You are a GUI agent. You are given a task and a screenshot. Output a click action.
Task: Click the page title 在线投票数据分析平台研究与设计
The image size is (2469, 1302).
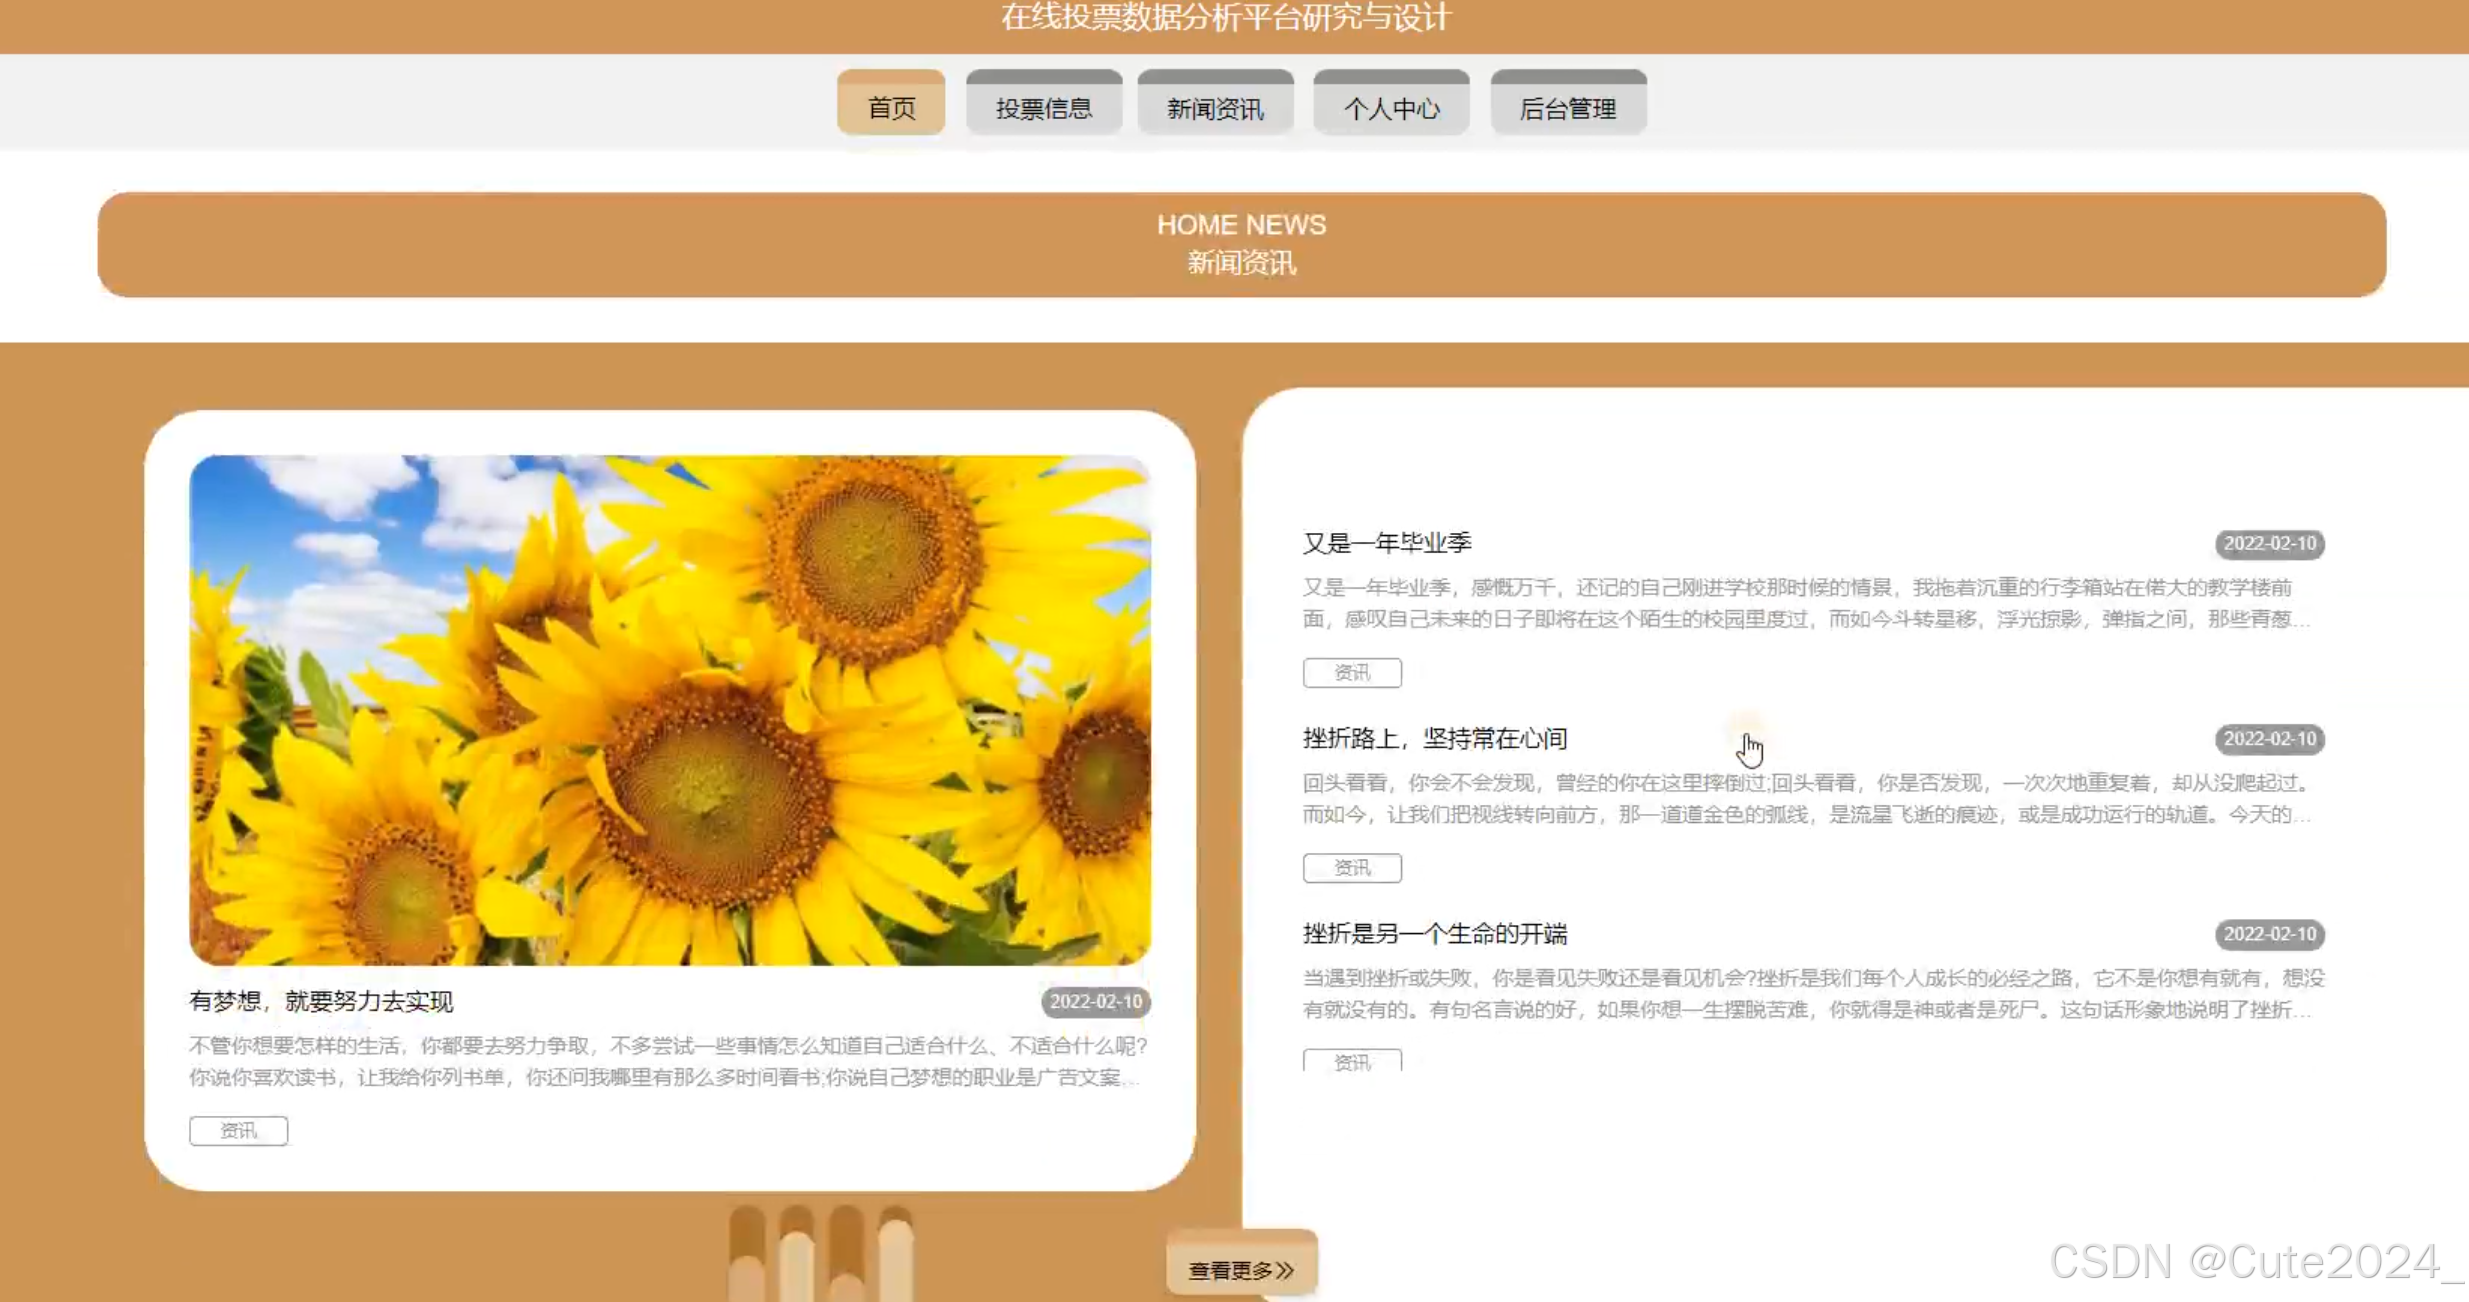tap(1225, 18)
